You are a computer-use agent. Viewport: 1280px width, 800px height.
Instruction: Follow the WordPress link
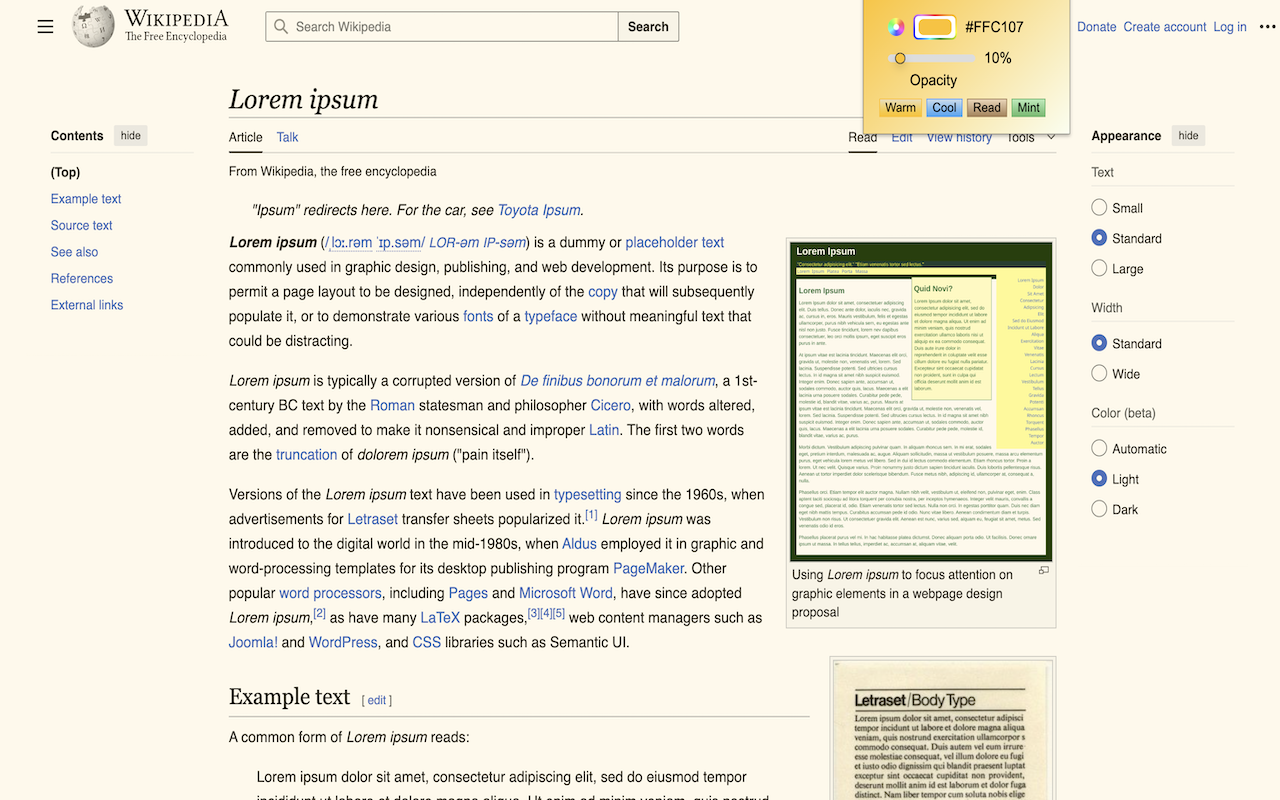(x=343, y=642)
